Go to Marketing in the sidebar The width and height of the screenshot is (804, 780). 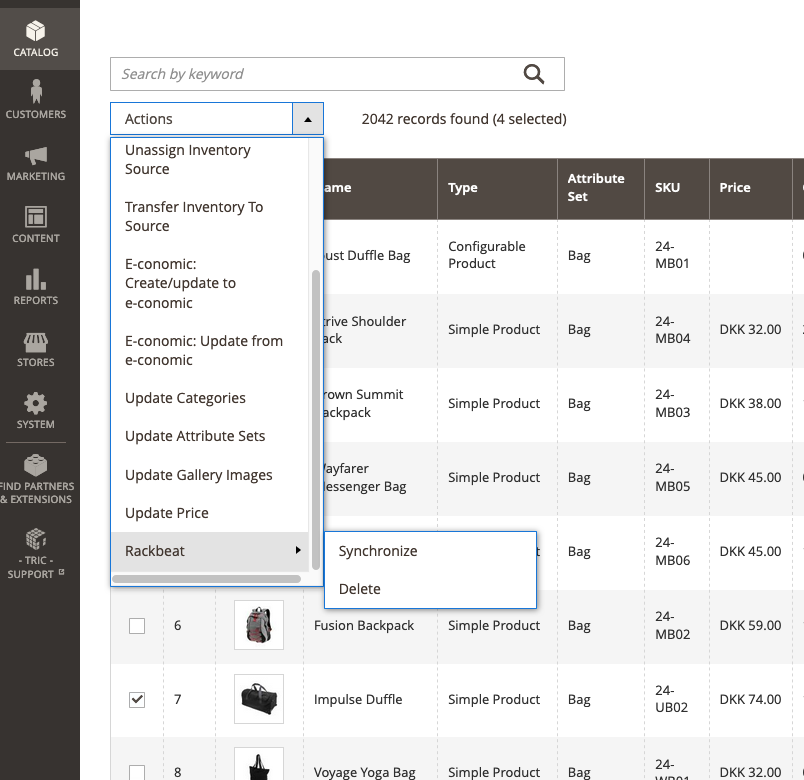36,163
